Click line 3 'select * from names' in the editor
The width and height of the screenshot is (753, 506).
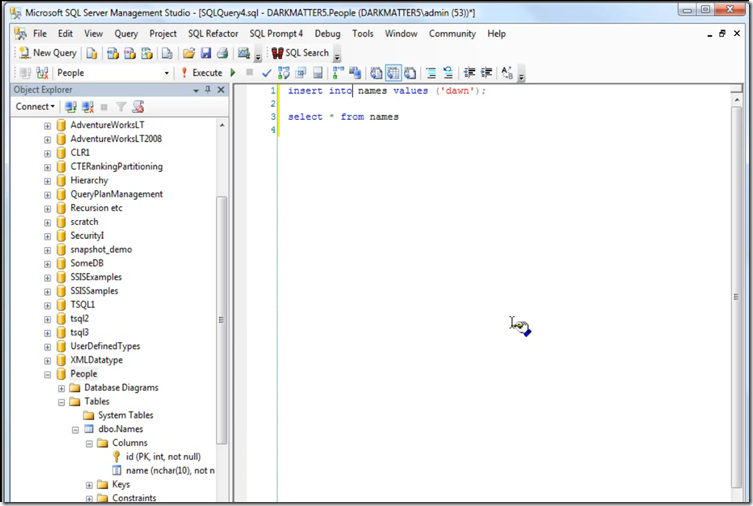pos(343,117)
